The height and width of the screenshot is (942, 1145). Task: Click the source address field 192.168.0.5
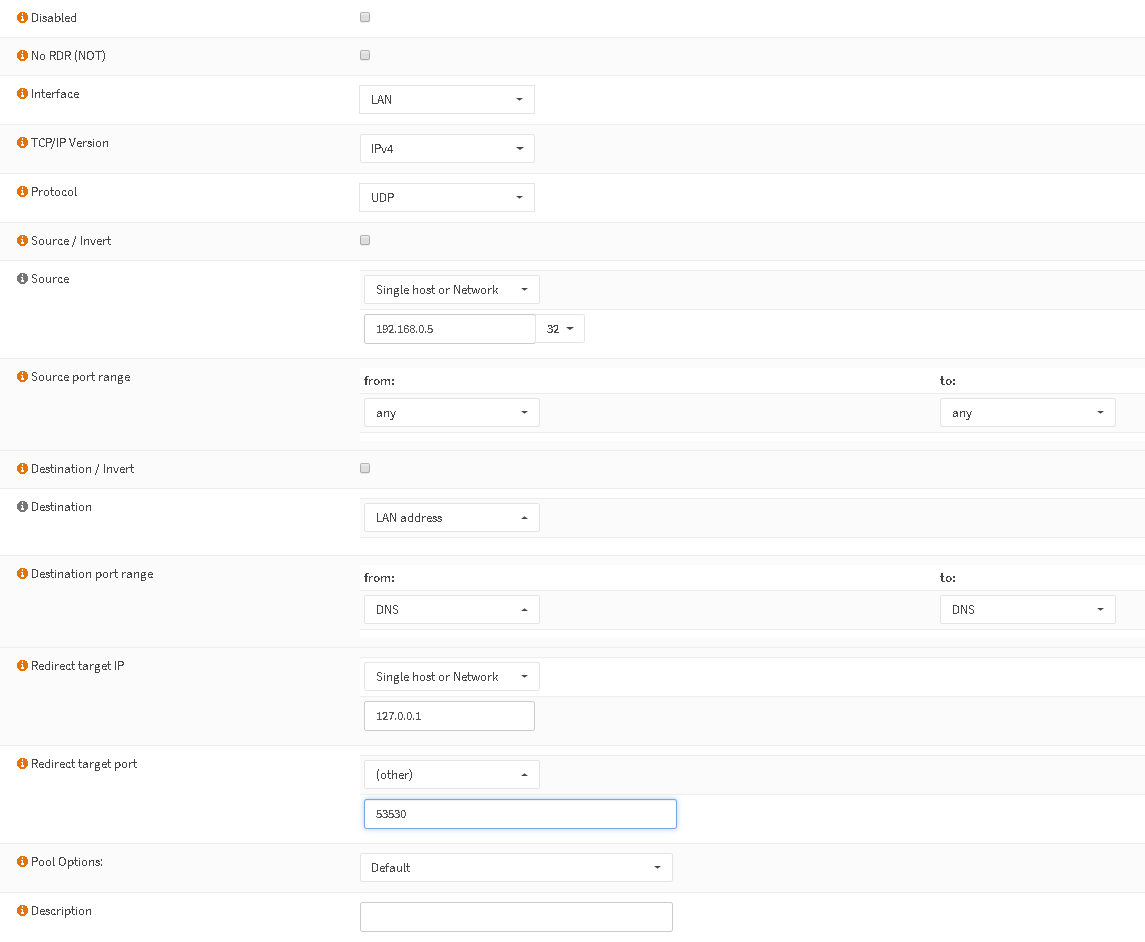[450, 329]
